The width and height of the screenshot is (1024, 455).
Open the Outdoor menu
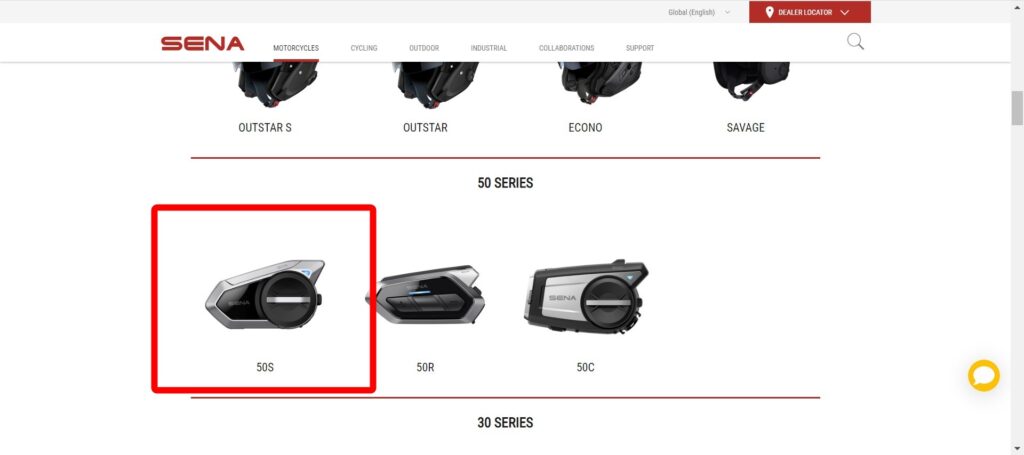pyautogui.click(x=424, y=48)
